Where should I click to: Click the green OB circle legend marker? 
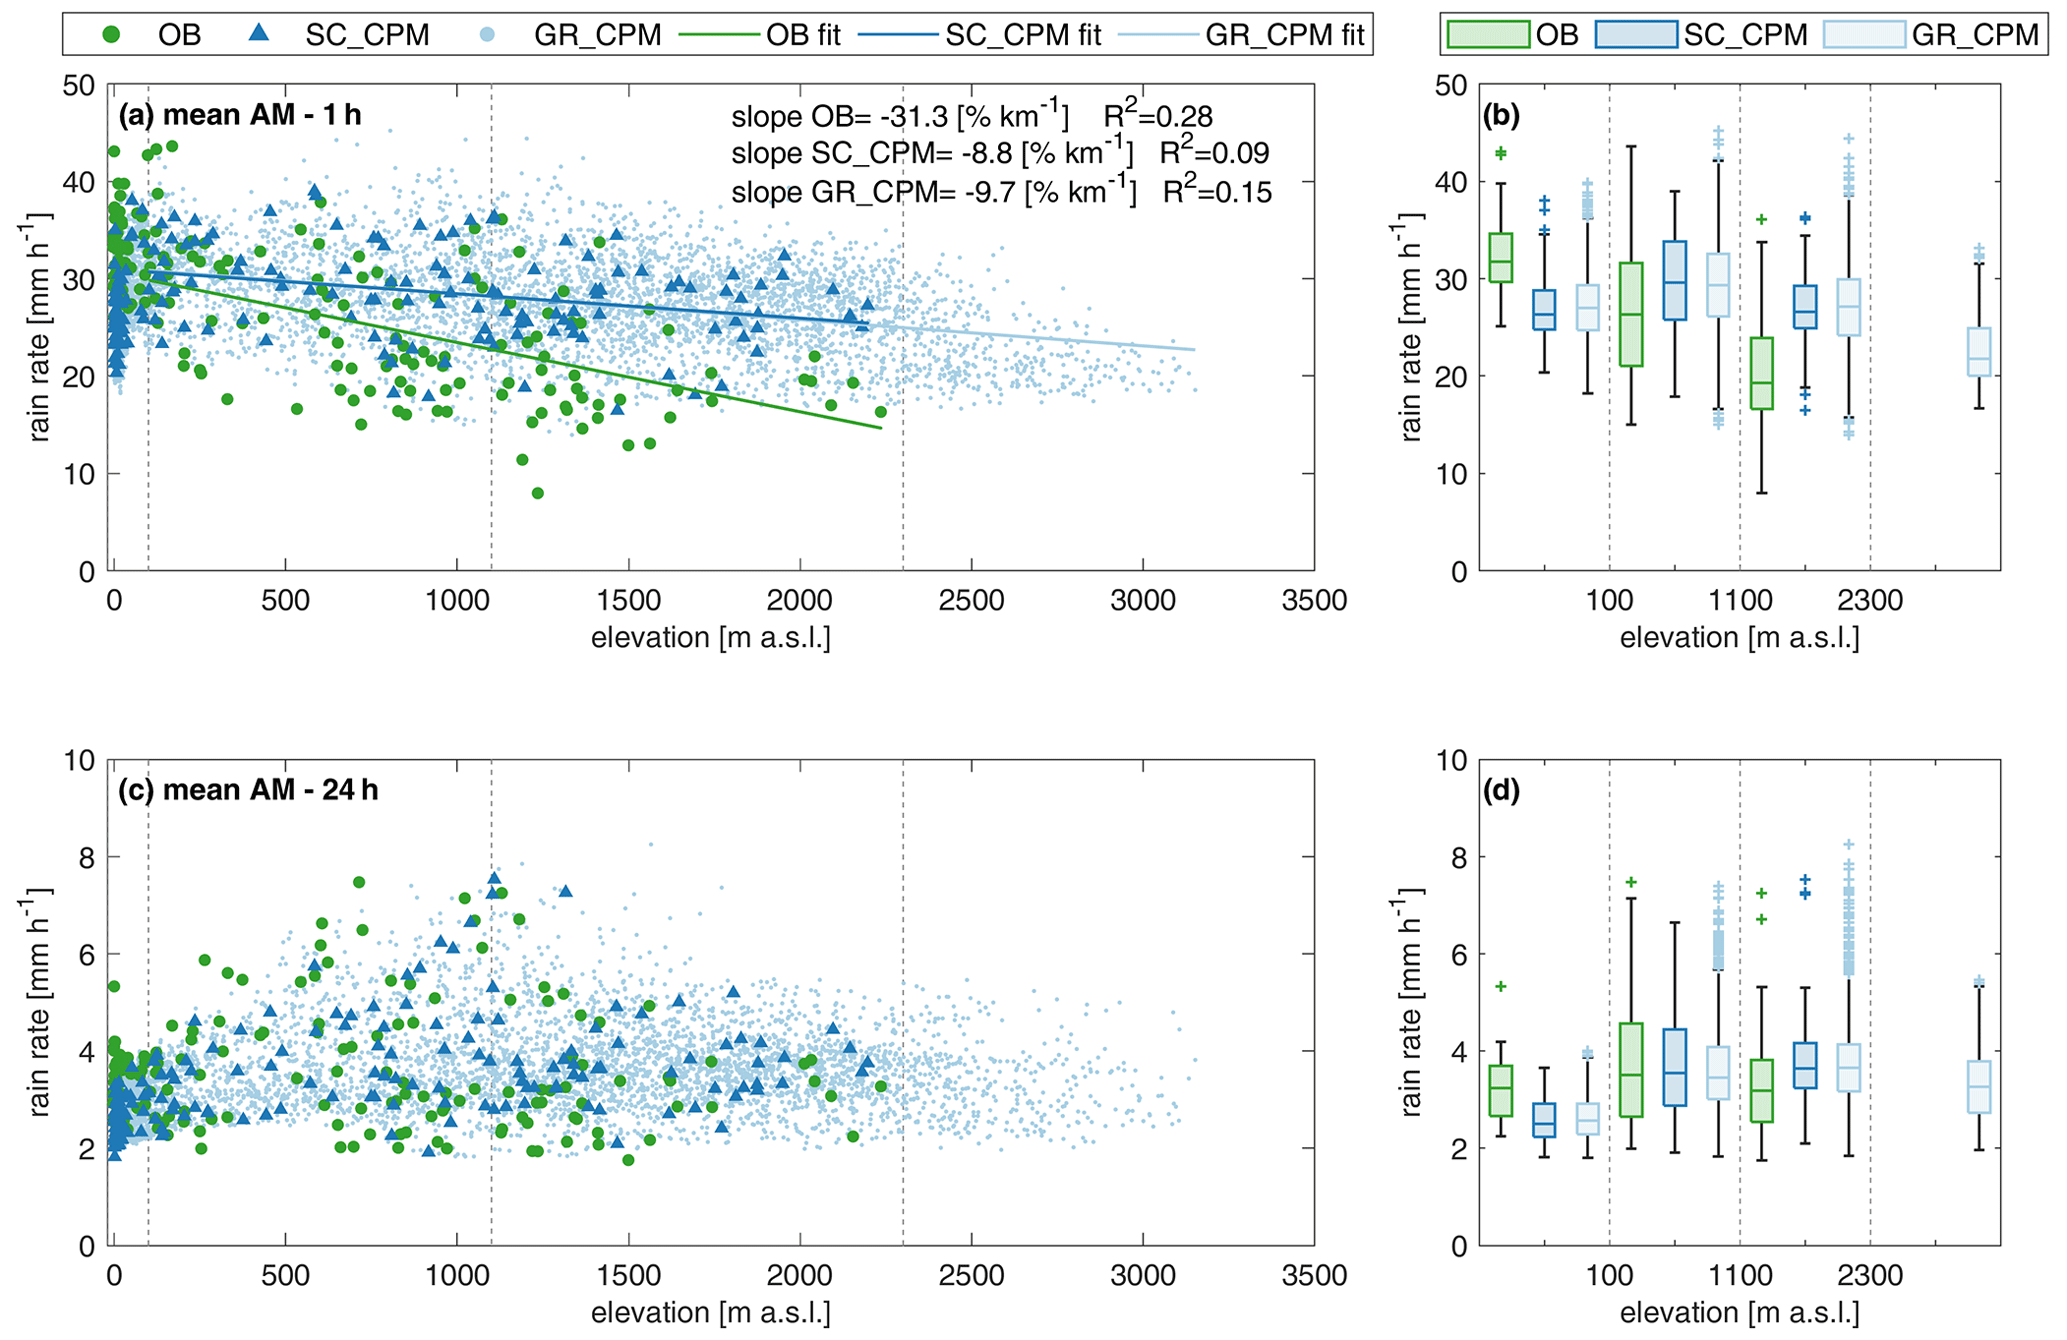pyautogui.click(x=112, y=35)
